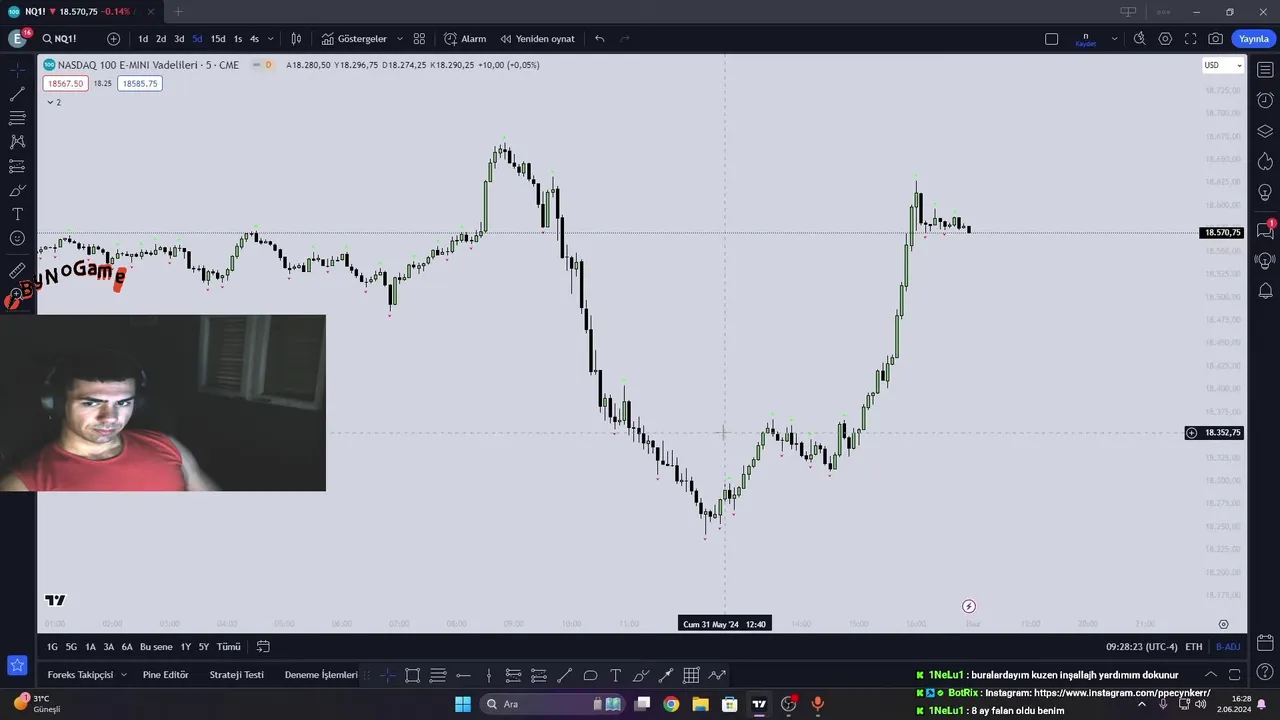This screenshot has height=720, width=1280.
Task: Select the 3d timeframe
Action: (179, 39)
